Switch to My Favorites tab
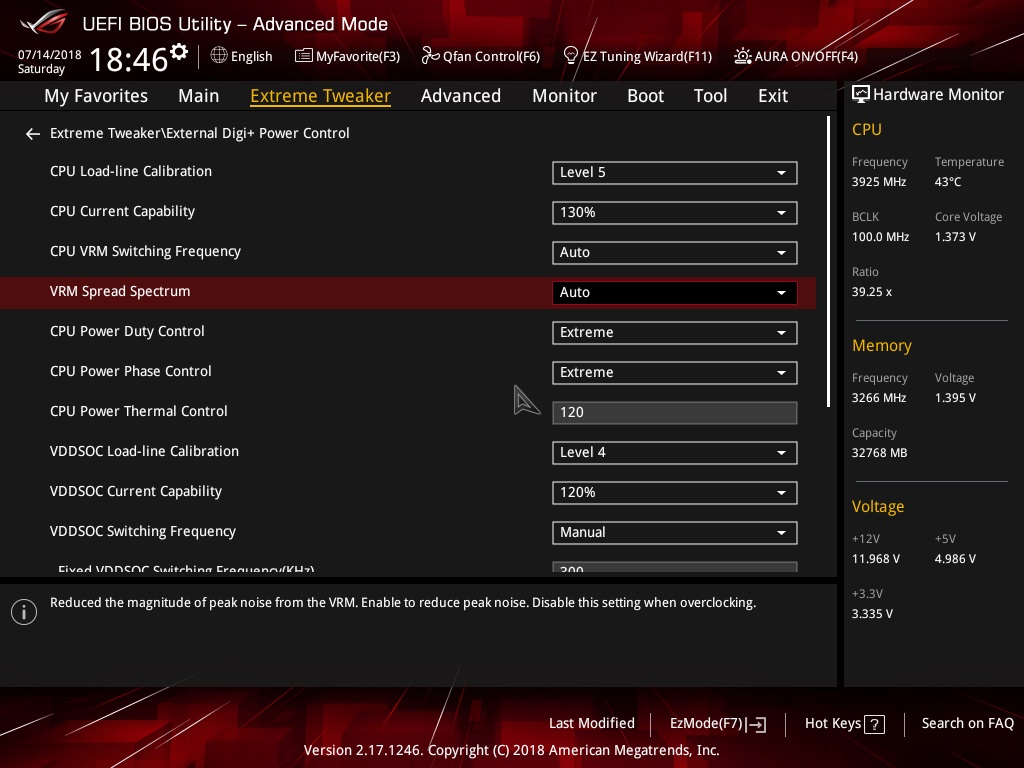 click(96, 96)
